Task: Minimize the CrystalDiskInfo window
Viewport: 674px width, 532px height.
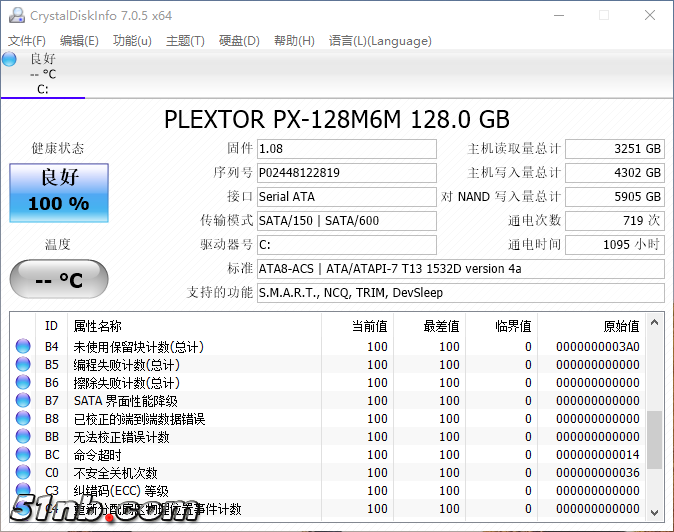Action: [559, 15]
